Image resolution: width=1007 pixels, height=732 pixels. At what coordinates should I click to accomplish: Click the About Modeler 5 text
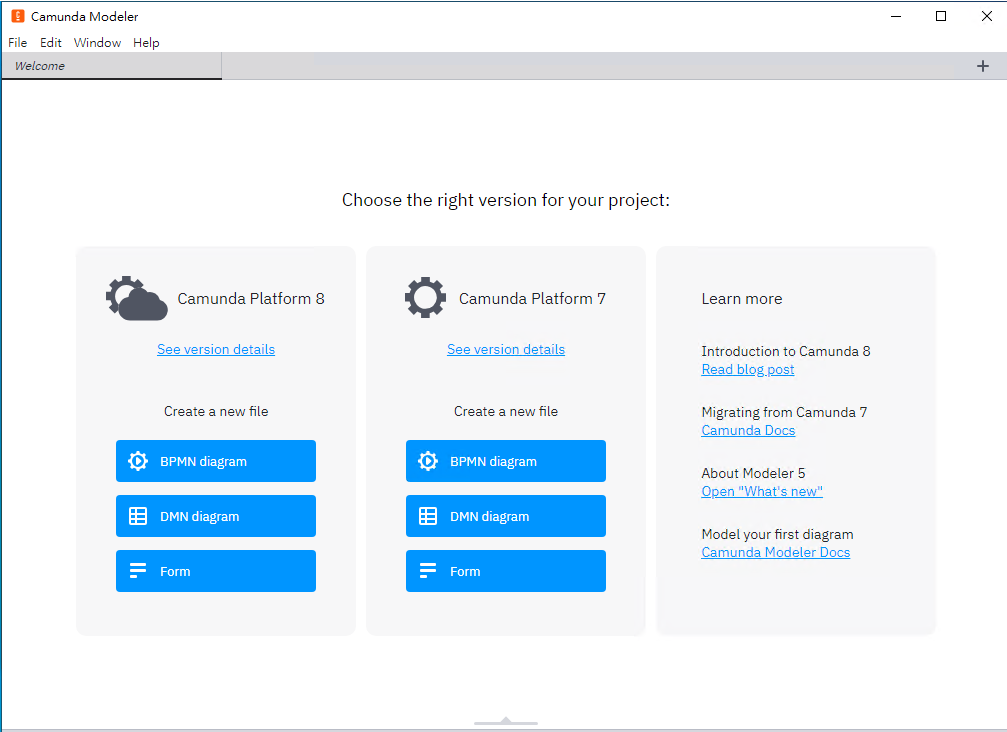pyautogui.click(x=753, y=473)
